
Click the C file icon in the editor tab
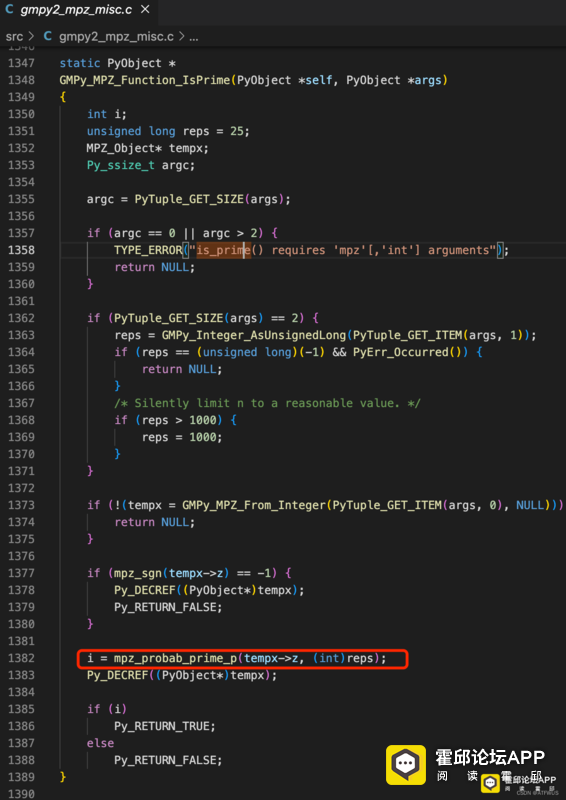[x=10, y=10]
